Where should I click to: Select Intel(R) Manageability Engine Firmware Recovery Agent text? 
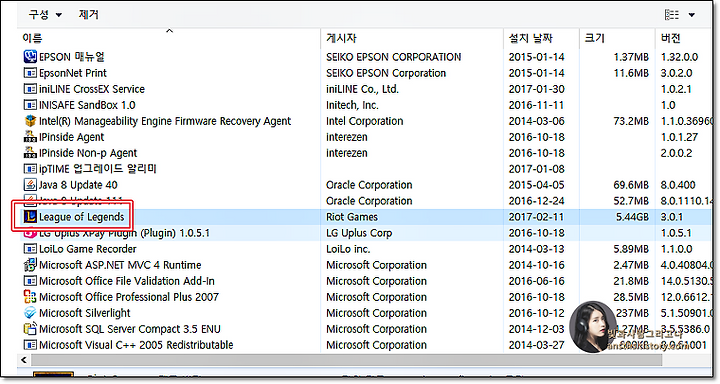165,121
